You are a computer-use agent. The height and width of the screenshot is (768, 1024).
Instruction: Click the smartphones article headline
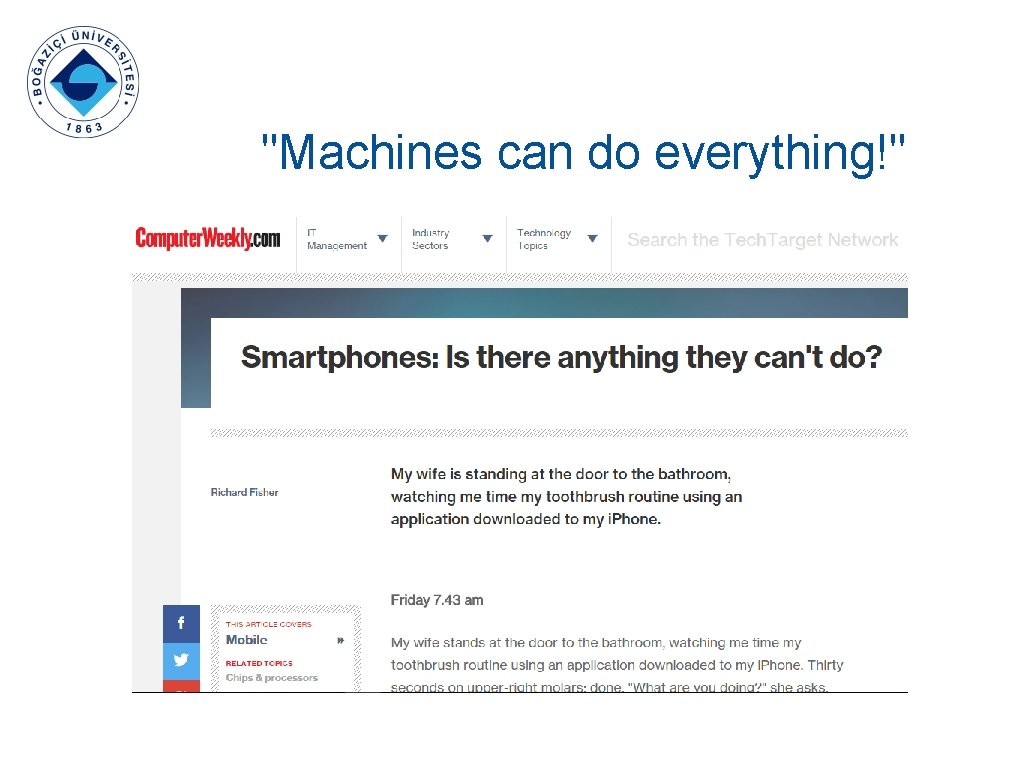[x=560, y=358]
